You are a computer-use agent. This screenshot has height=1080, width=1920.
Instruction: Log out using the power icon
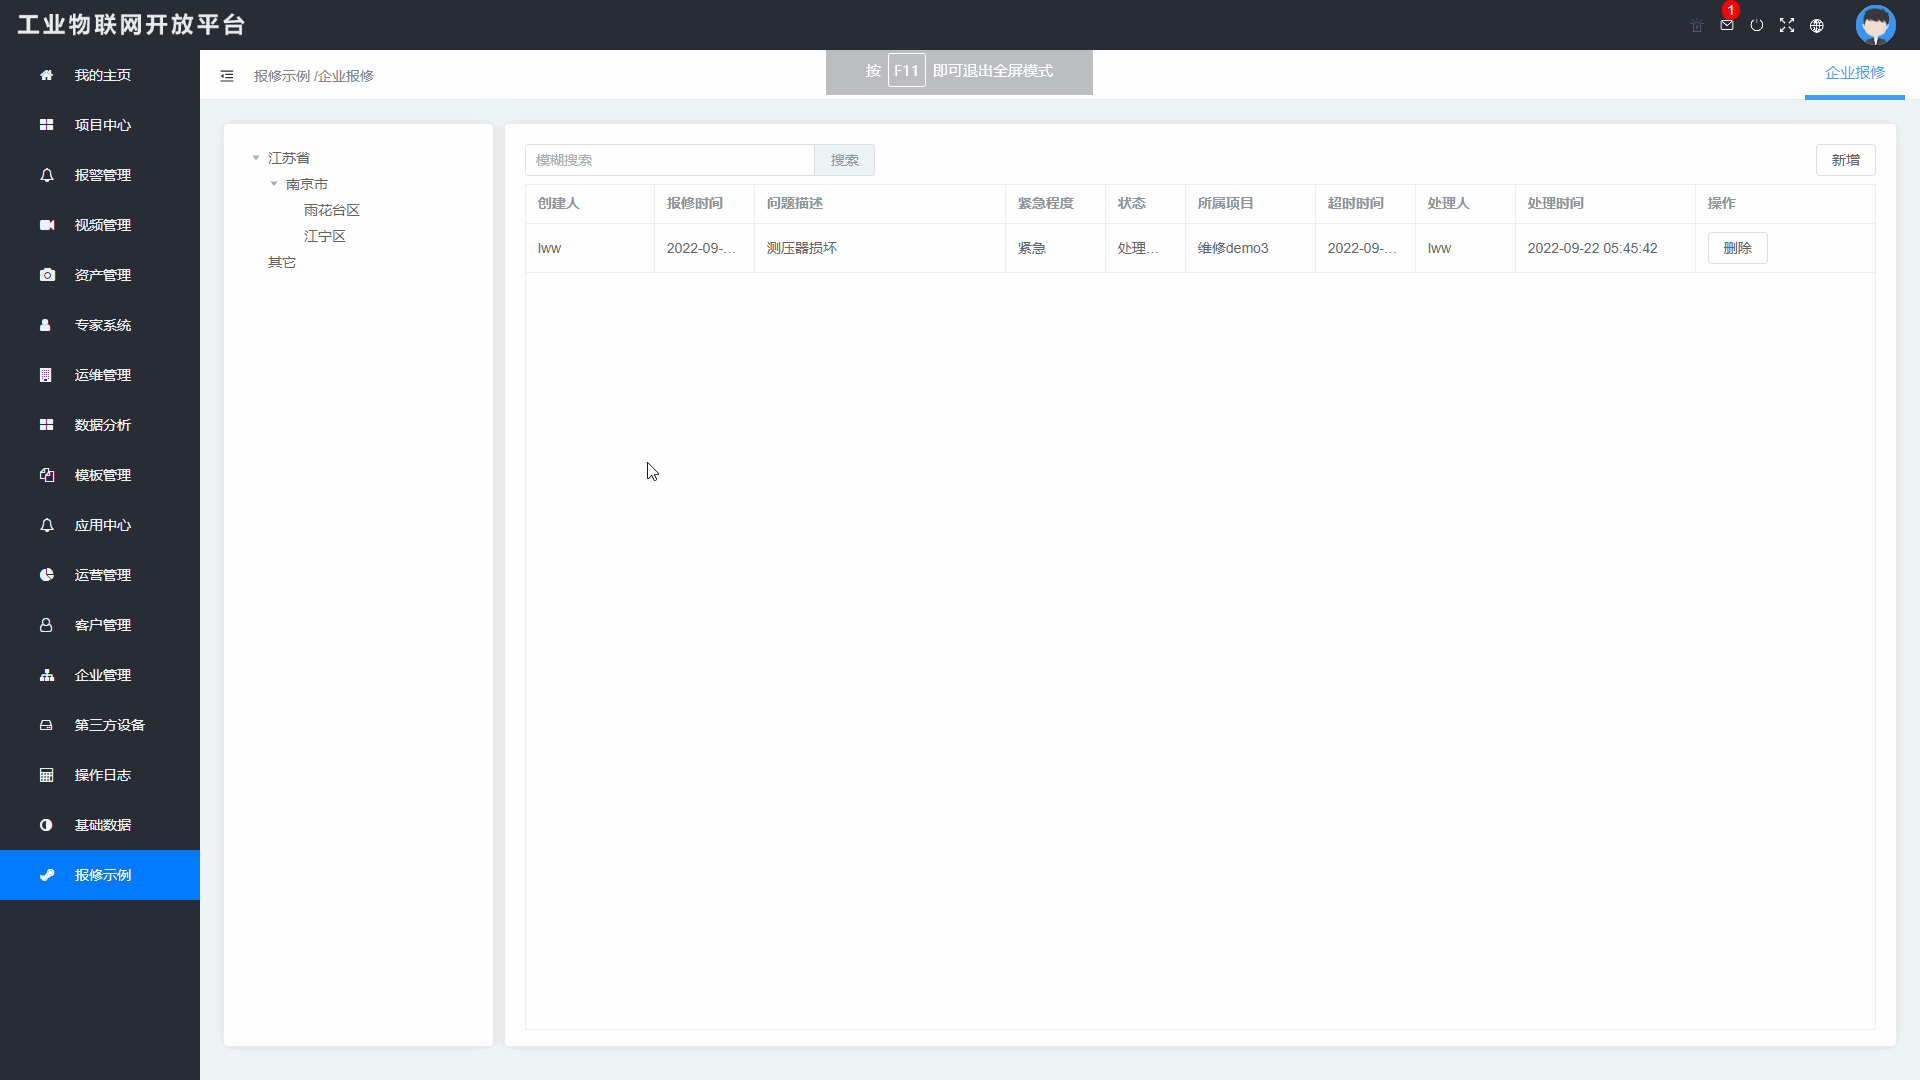tap(1757, 25)
